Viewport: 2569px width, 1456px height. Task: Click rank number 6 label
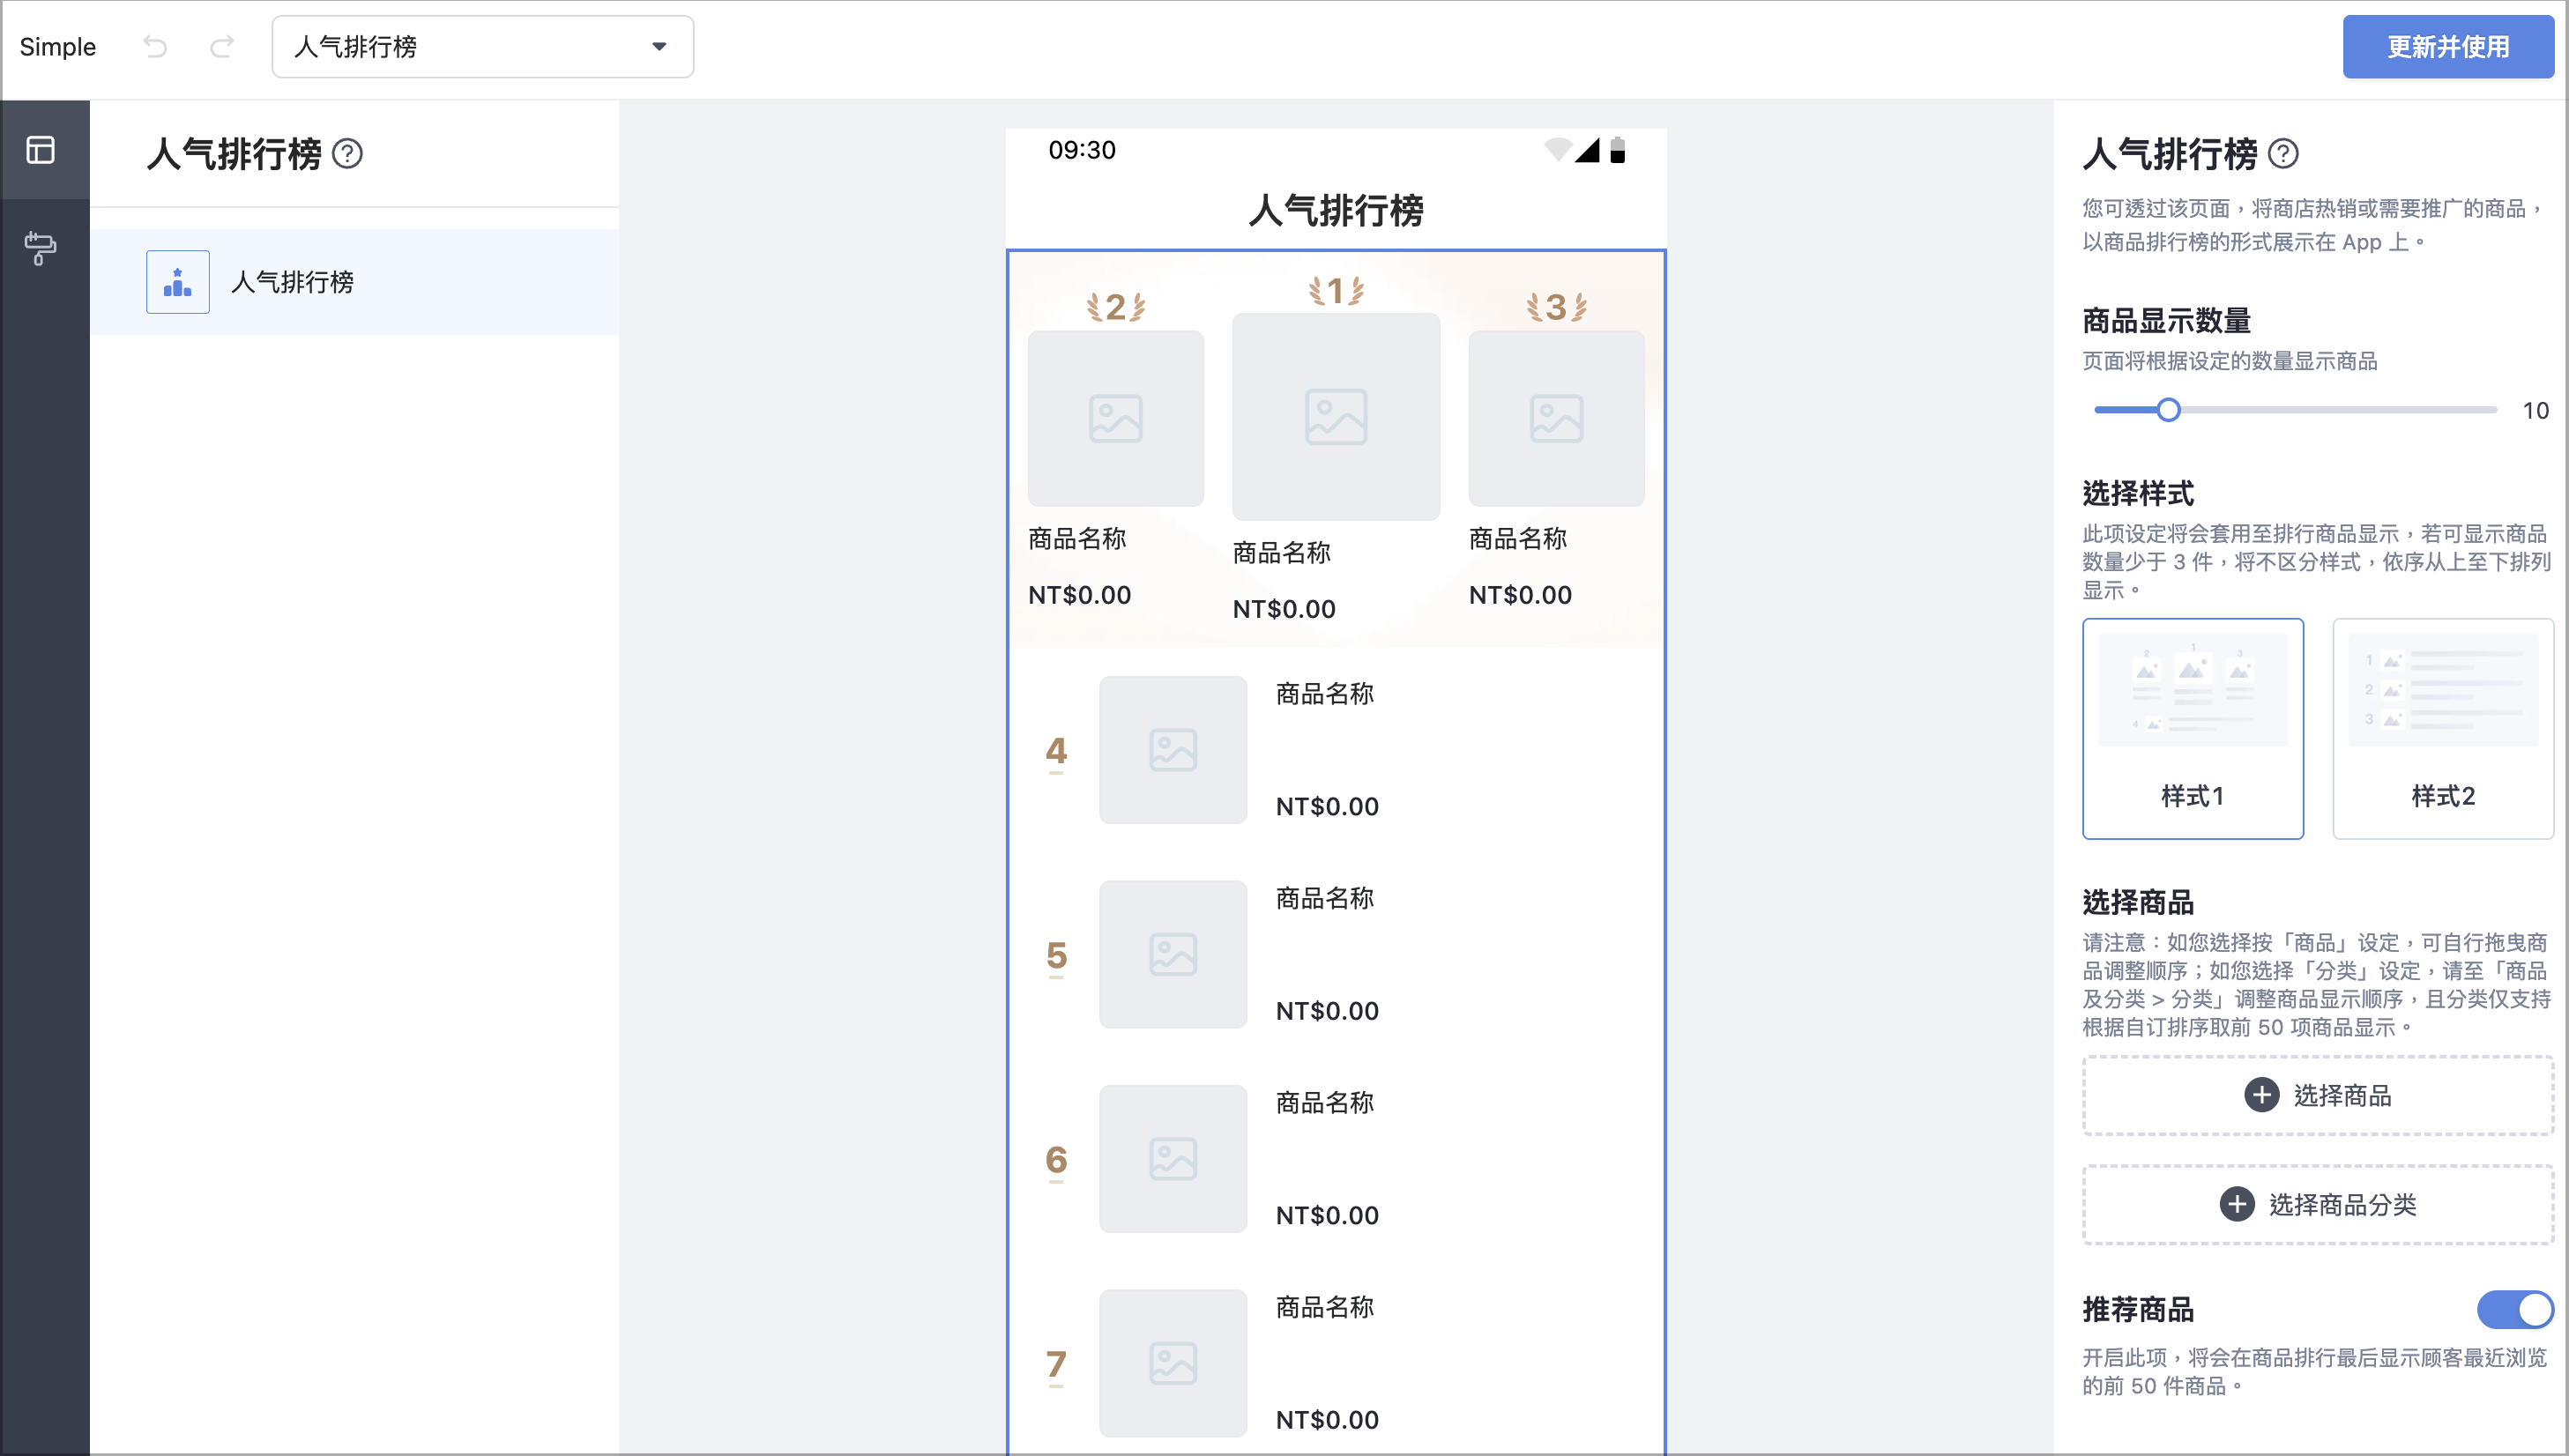tap(1056, 1160)
